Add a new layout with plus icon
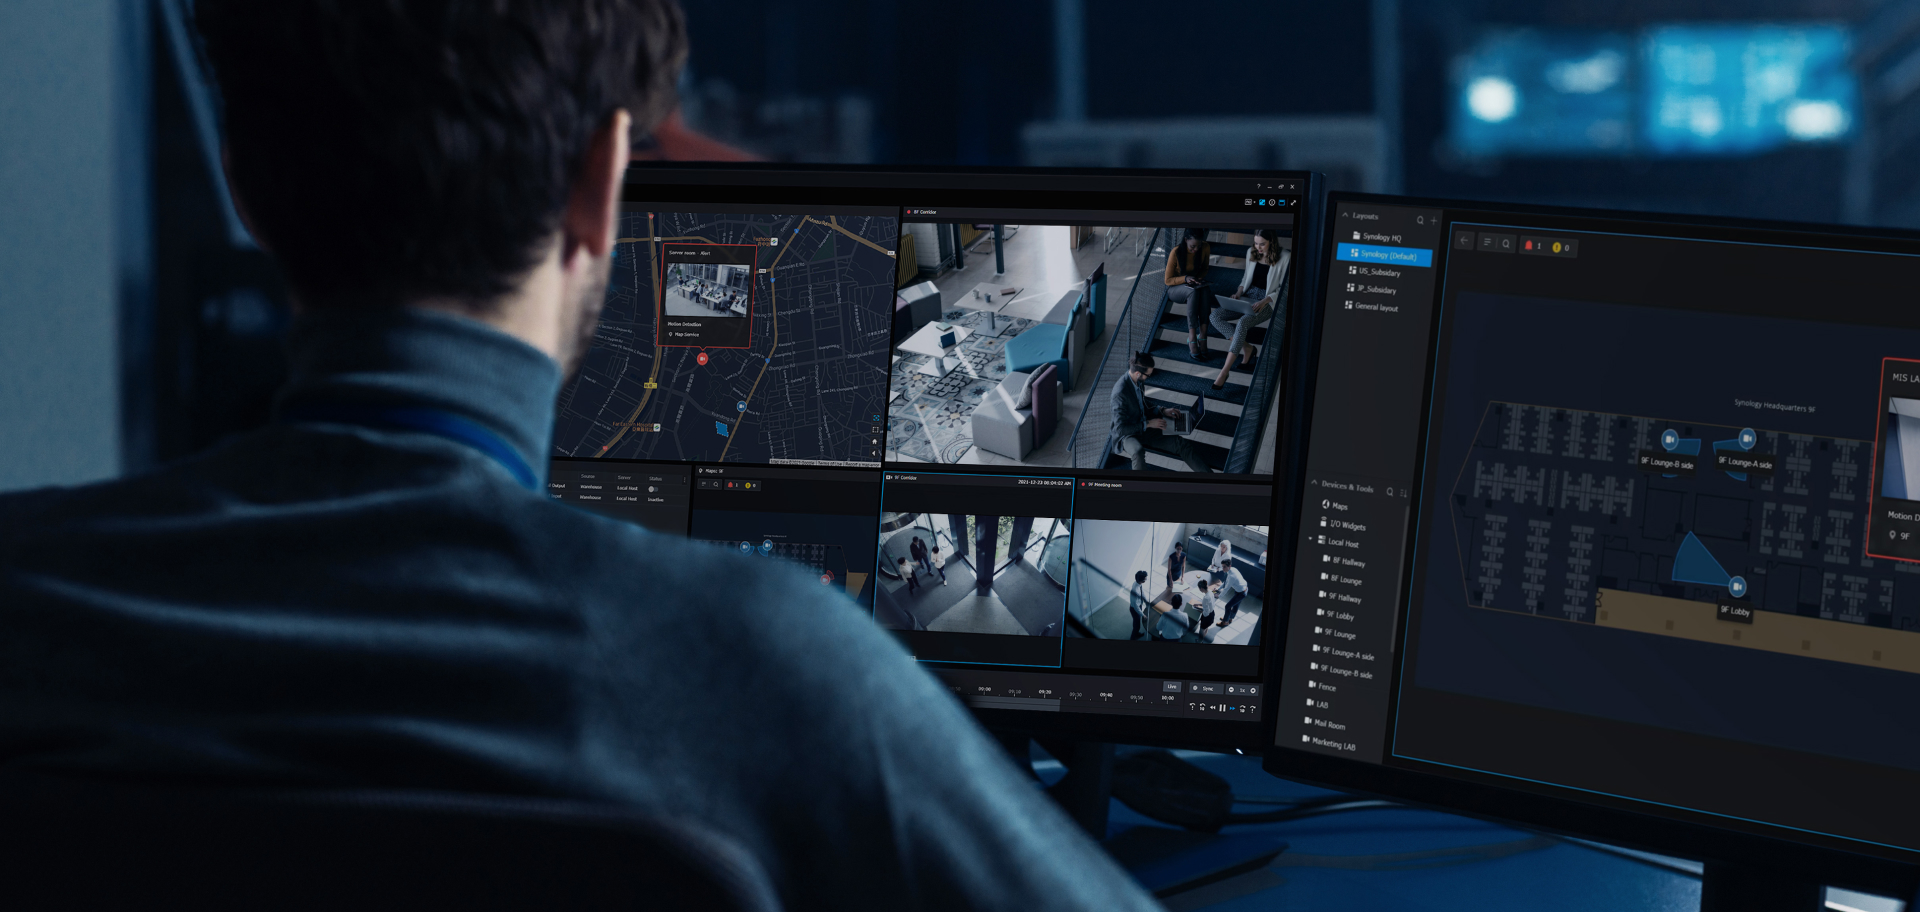 tap(1433, 221)
